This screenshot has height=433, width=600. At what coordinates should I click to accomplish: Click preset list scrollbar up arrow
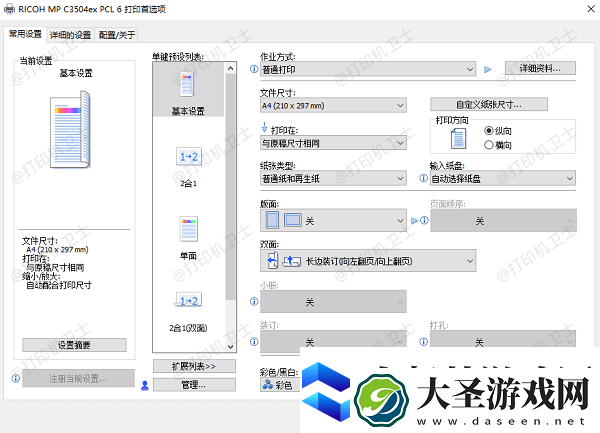(230, 68)
